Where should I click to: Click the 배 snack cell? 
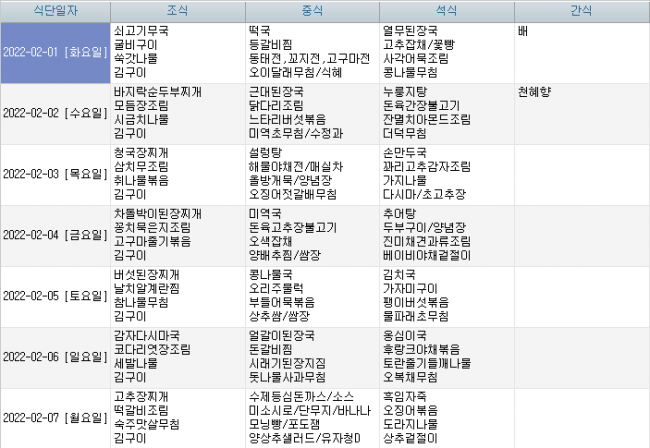pos(523,31)
